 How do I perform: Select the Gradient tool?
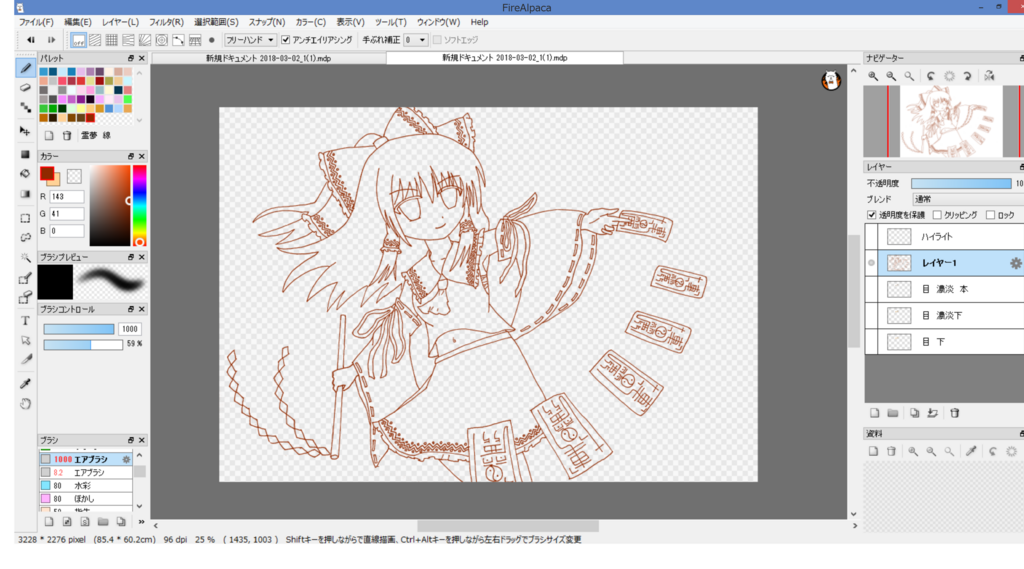[x=25, y=194]
